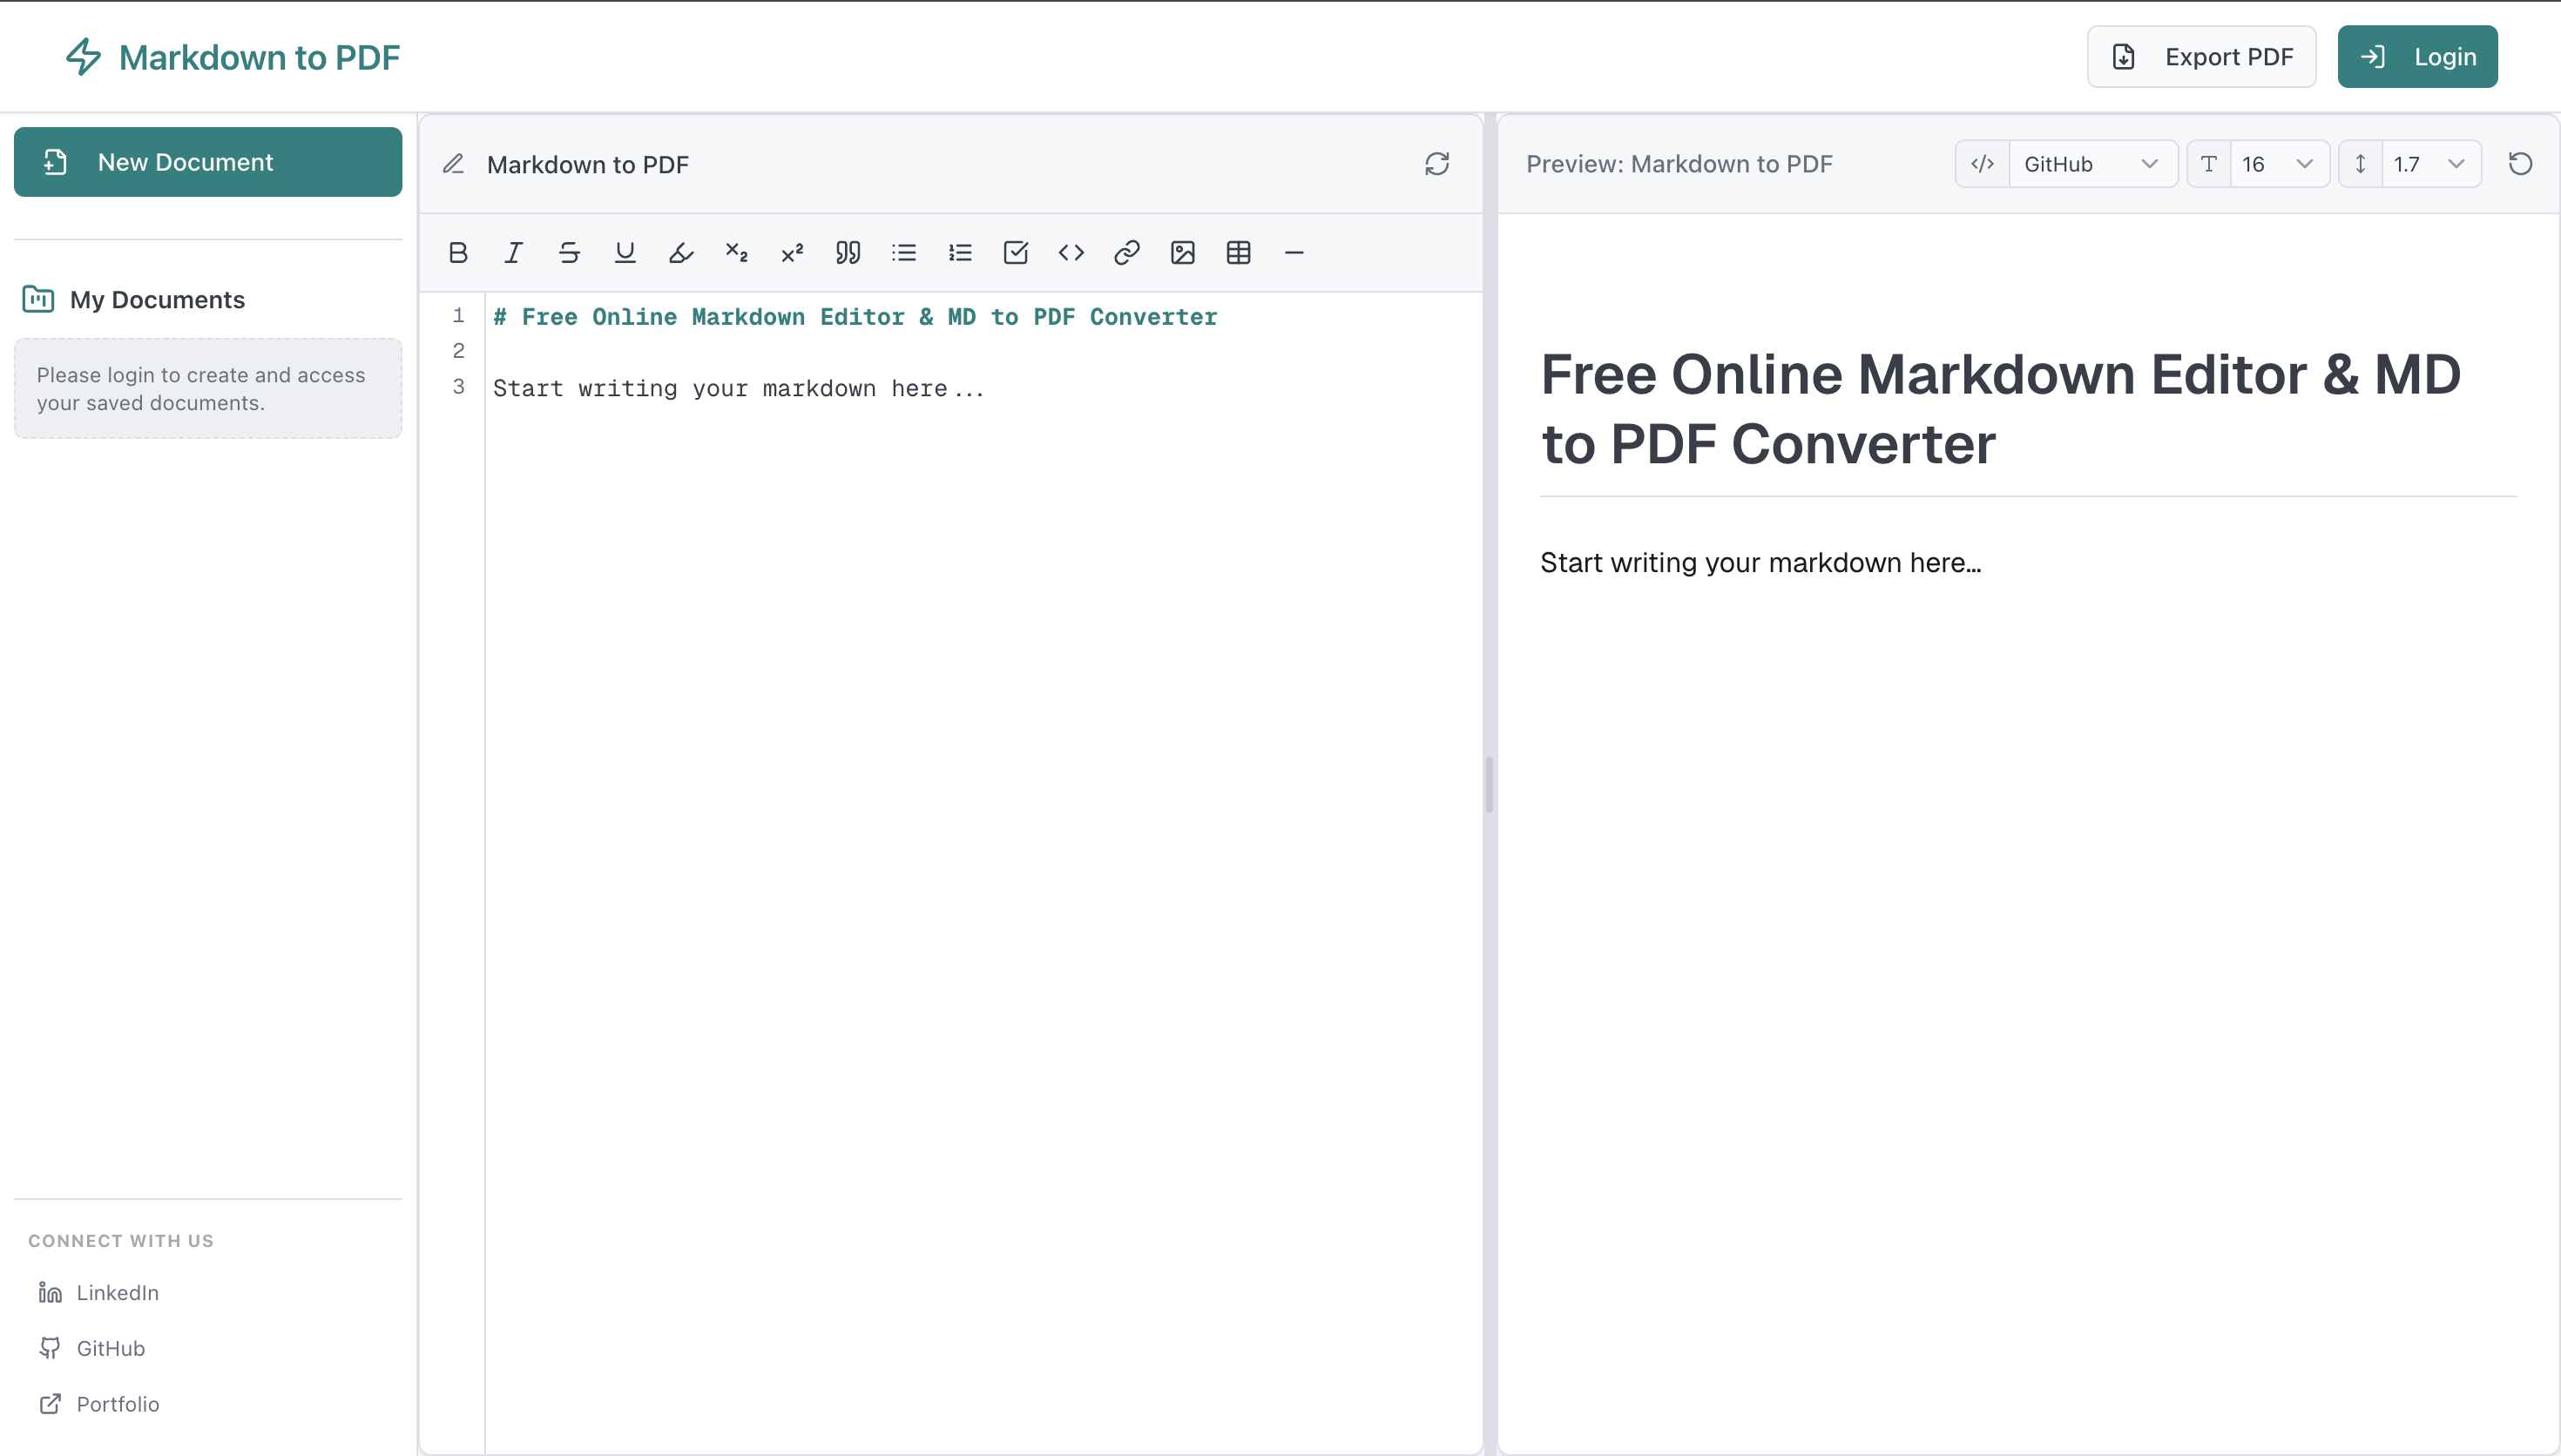Select the highlighter tool
This screenshot has height=1456, width=2561.
(x=681, y=252)
